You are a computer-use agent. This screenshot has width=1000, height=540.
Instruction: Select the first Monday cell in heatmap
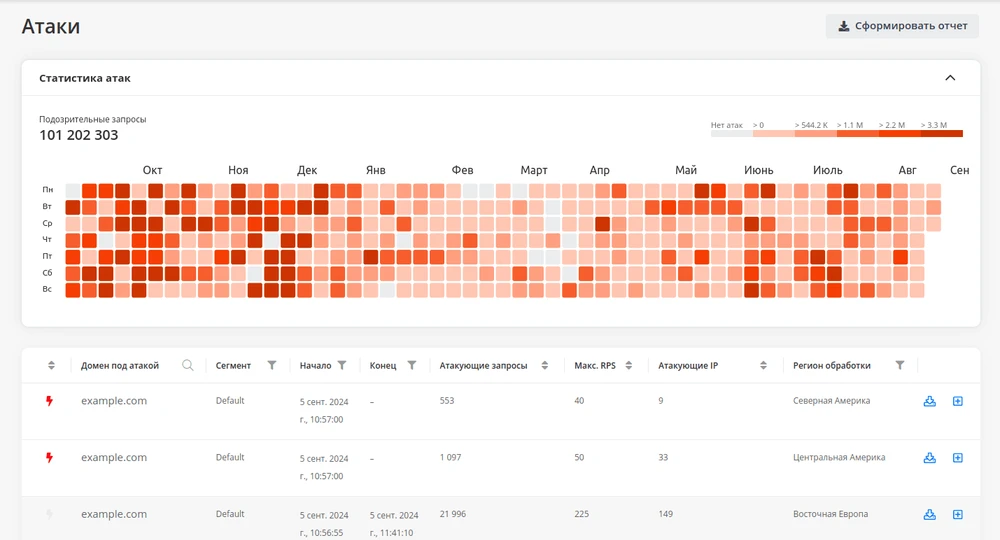tap(73, 190)
